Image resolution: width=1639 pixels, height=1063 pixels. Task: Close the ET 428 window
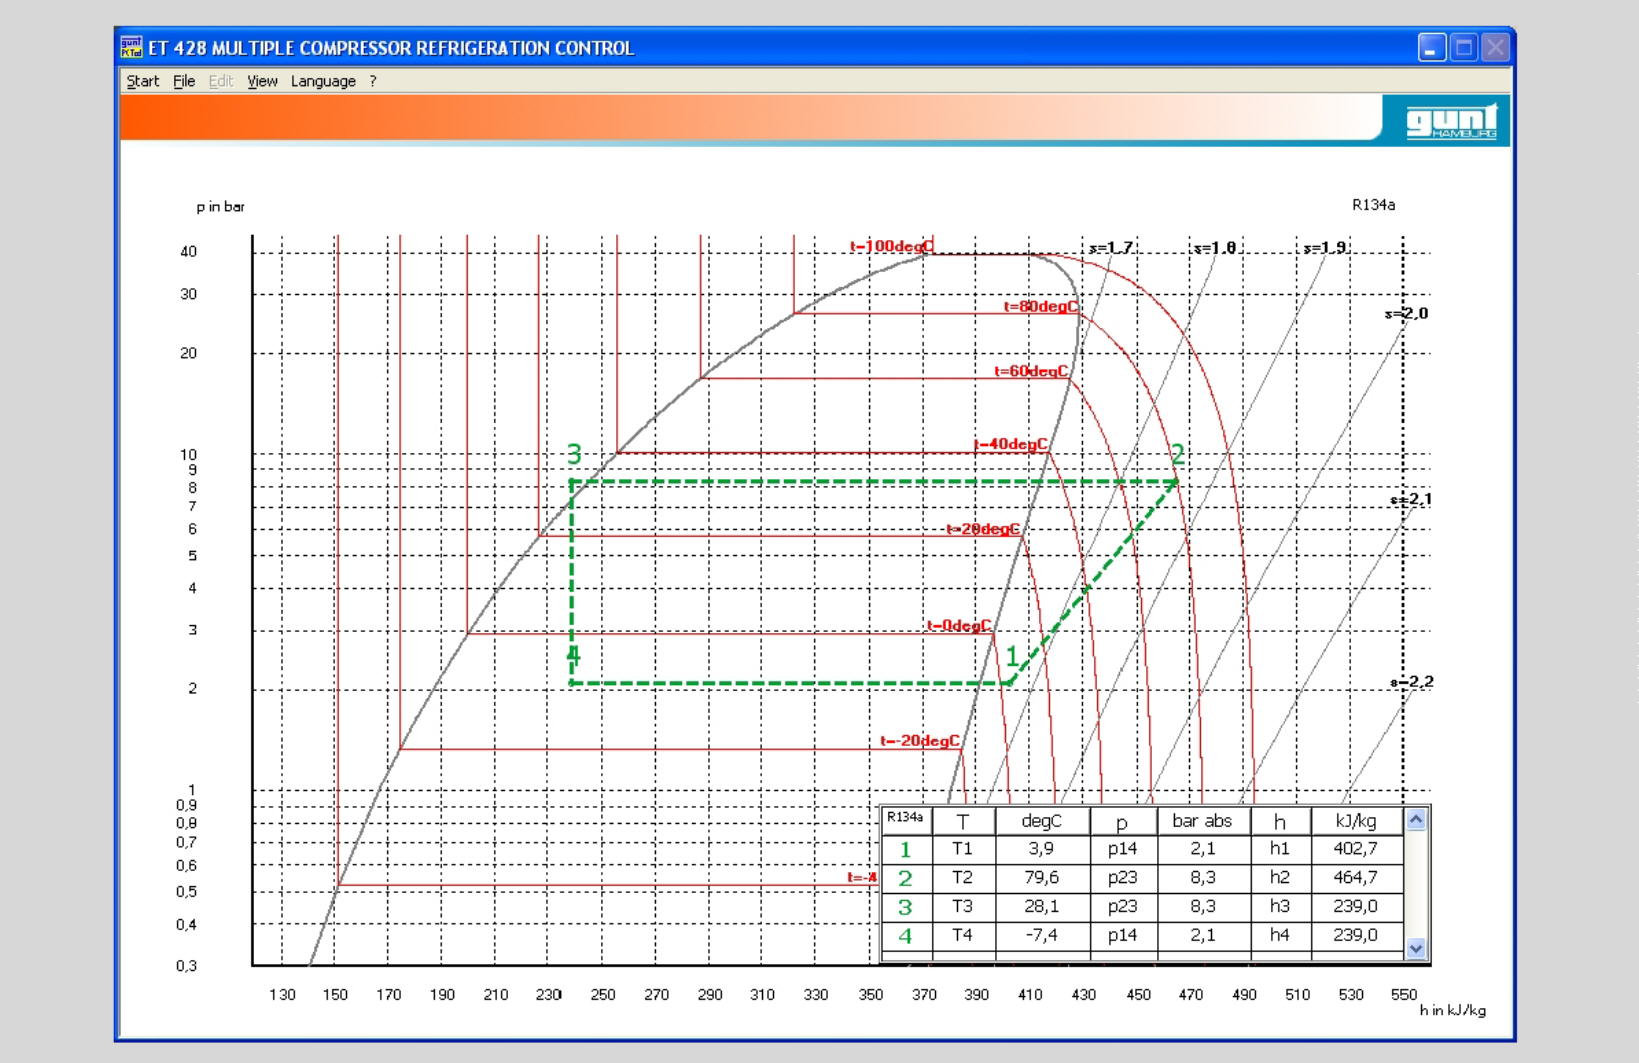tap(1495, 47)
